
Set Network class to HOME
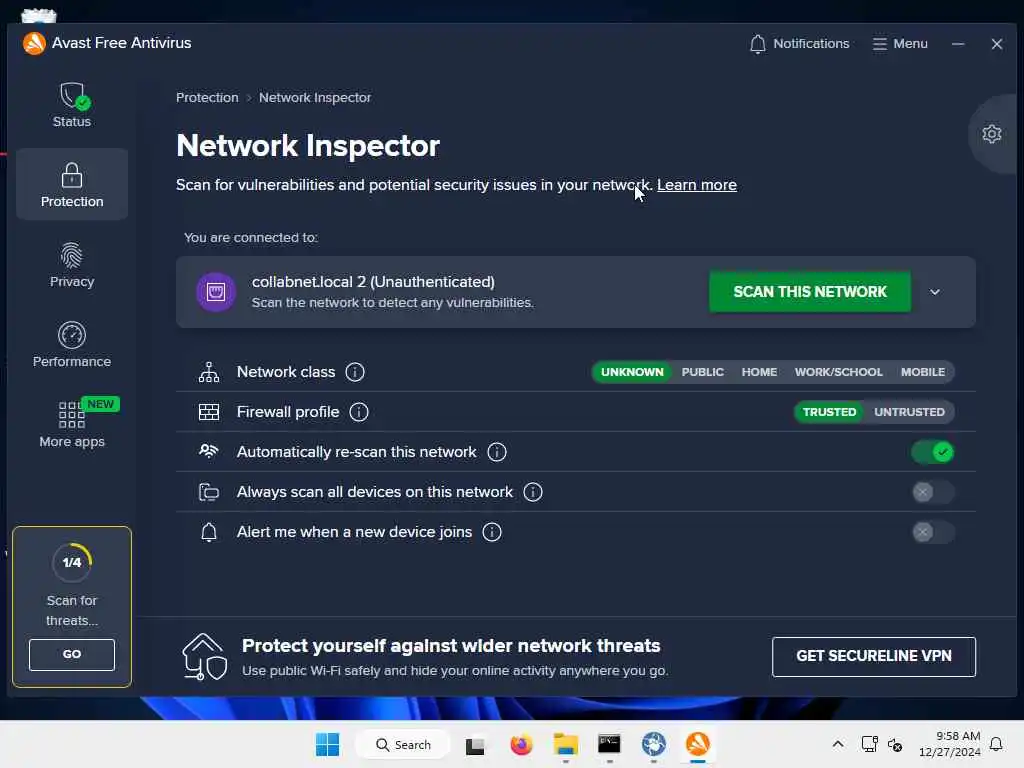[x=759, y=372]
